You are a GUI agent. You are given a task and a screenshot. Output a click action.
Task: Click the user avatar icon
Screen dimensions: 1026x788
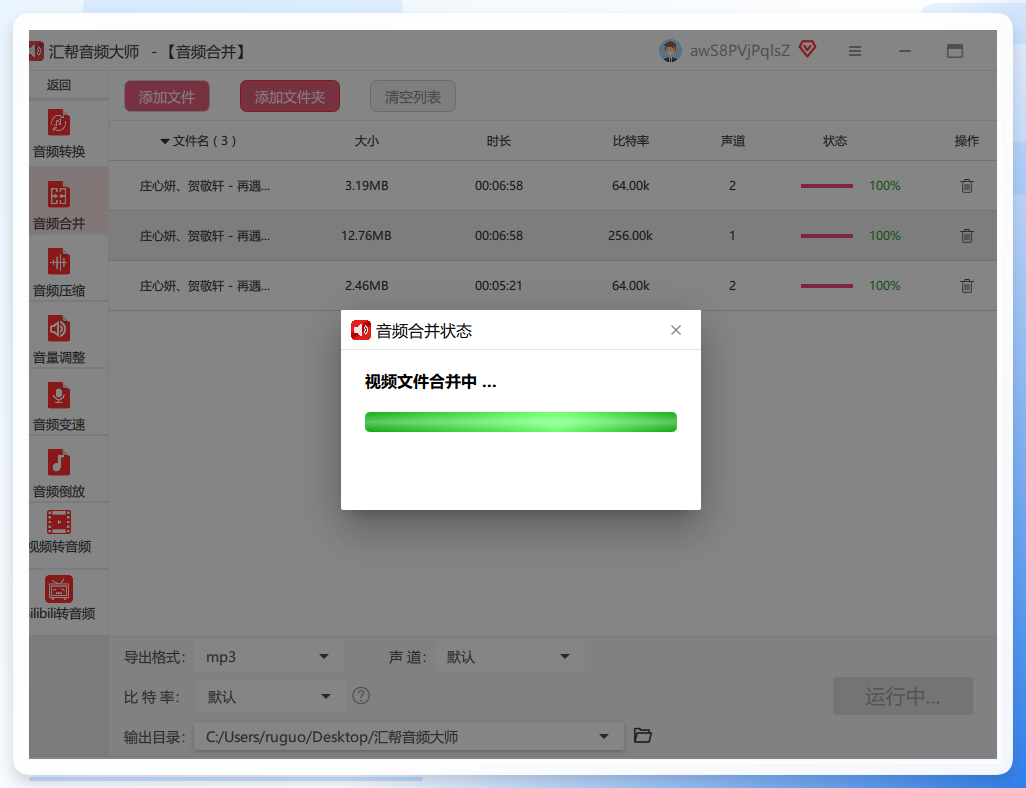[670, 50]
